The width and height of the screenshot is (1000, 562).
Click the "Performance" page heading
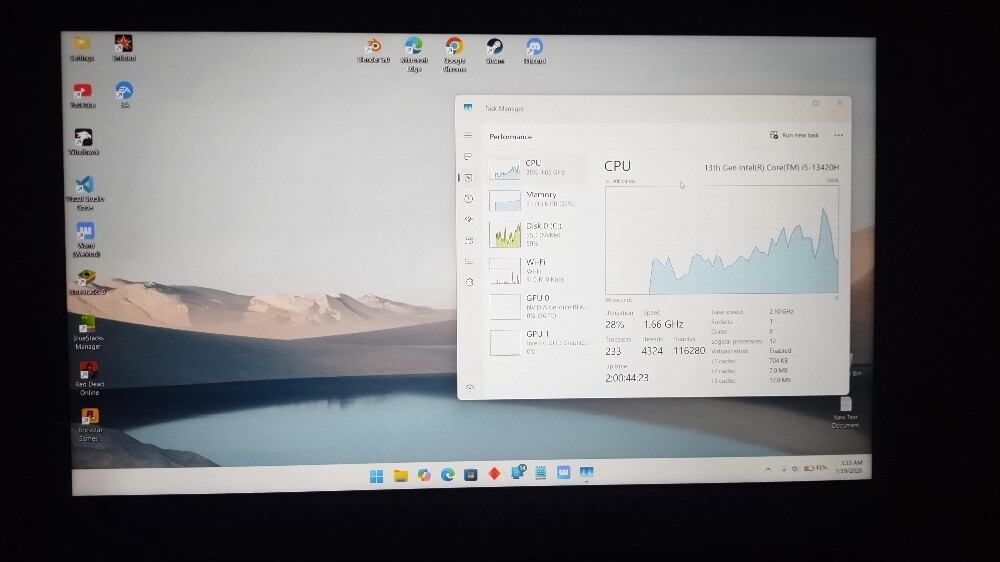click(510, 137)
